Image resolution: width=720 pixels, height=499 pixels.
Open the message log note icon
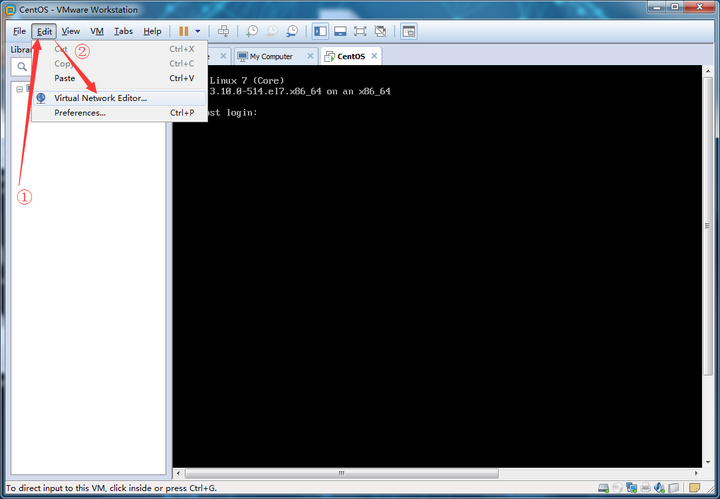tap(695, 488)
